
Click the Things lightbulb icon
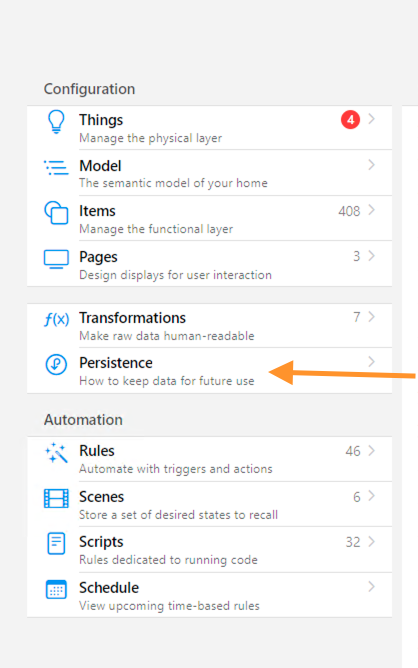56,122
